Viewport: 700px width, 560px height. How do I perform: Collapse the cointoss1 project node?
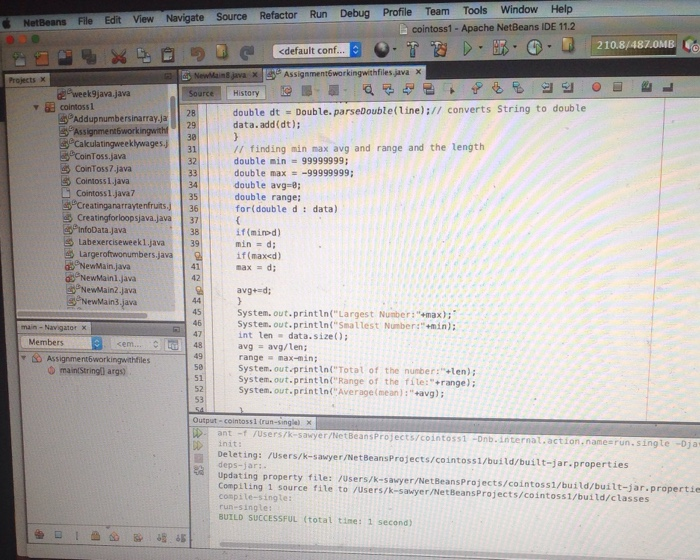point(36,107)
